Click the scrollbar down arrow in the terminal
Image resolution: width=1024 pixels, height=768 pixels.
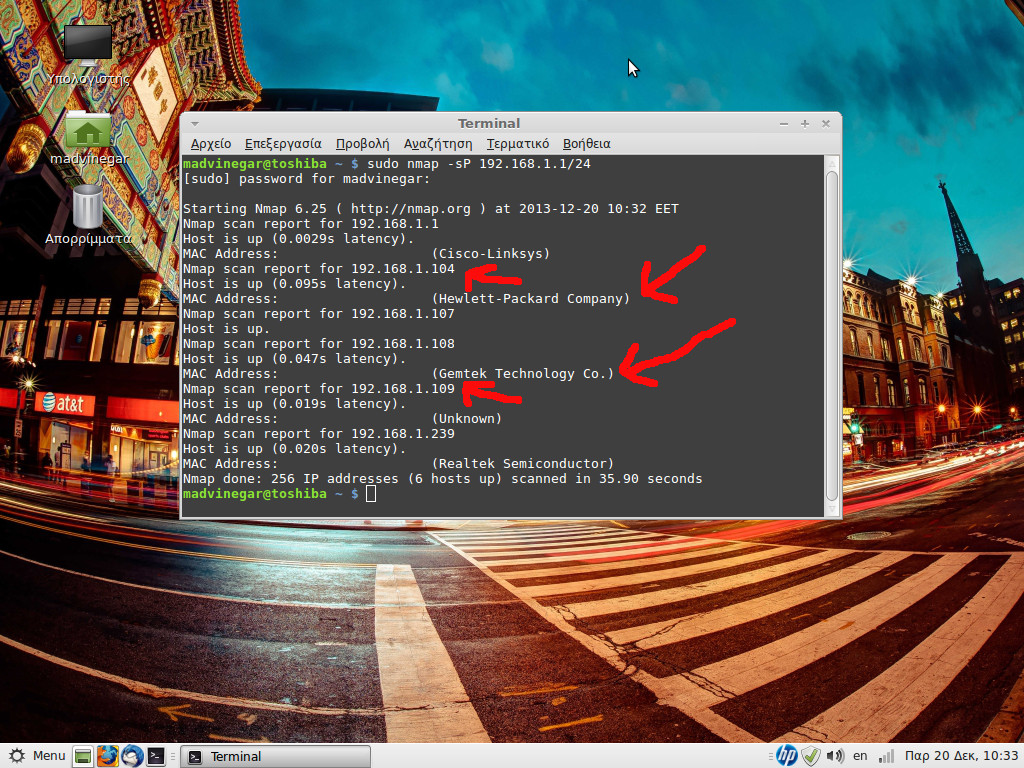click(831, 509)
